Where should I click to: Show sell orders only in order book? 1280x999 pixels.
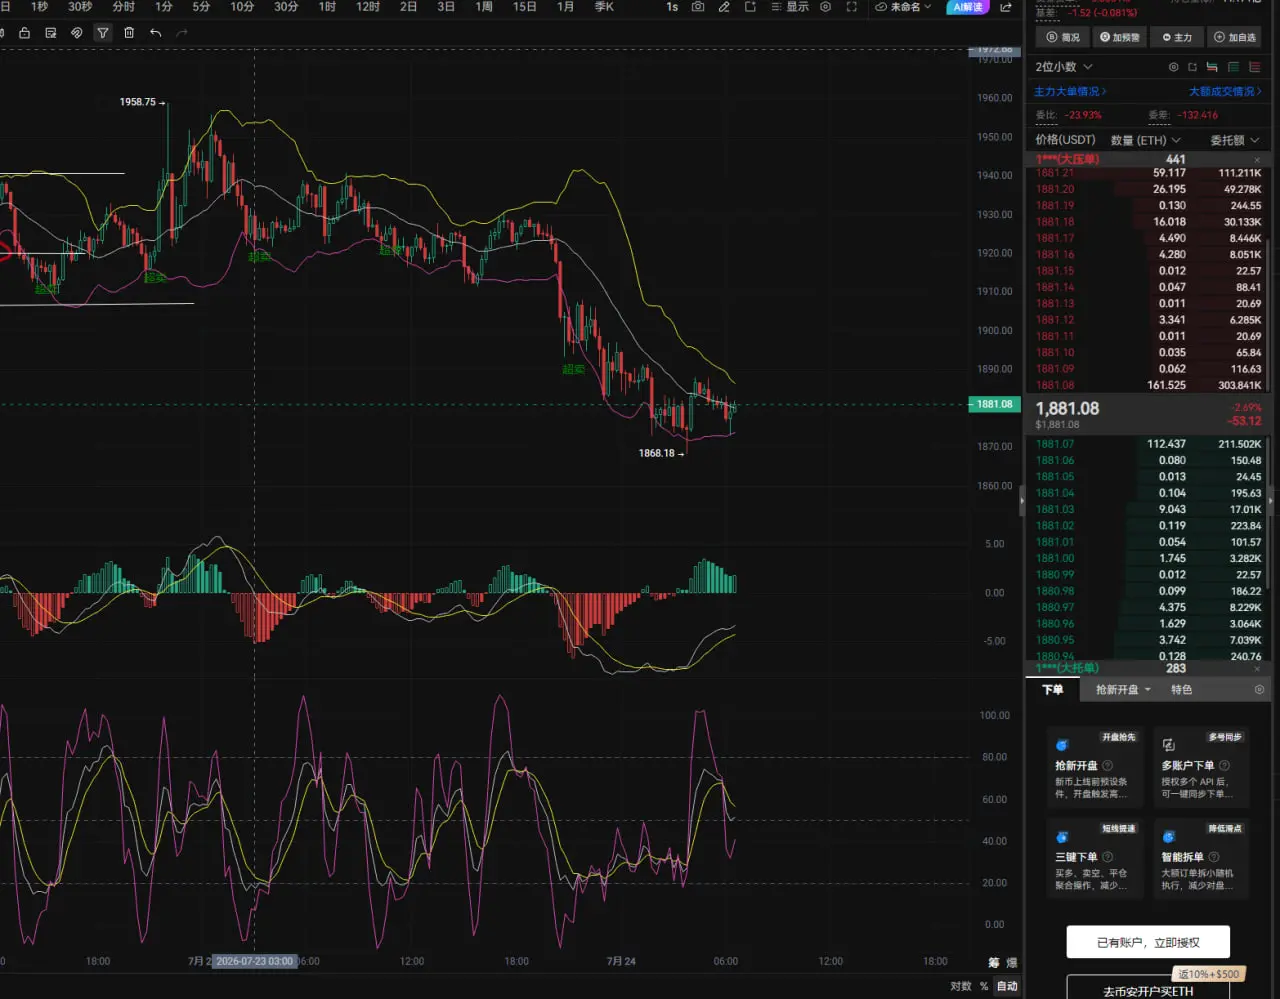pos(1254,67)
